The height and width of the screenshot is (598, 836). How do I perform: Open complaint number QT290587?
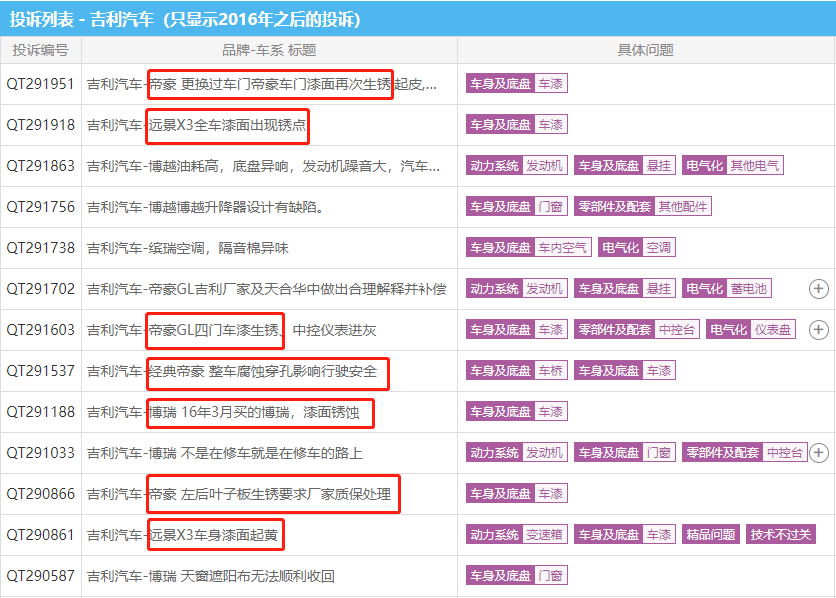pyautogui.click(x=41, y=576)
